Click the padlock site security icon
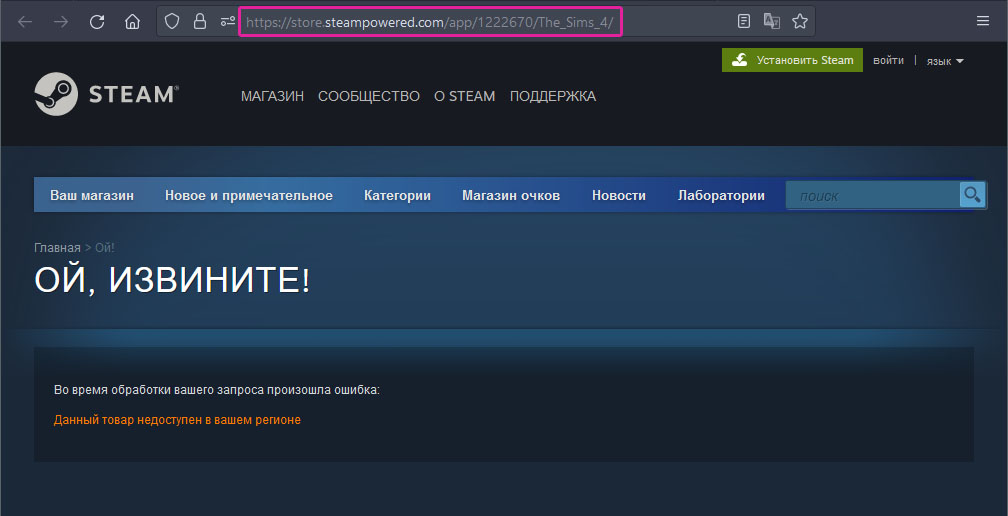Viewport: 1008px width, 516px height. click(199, 21)
